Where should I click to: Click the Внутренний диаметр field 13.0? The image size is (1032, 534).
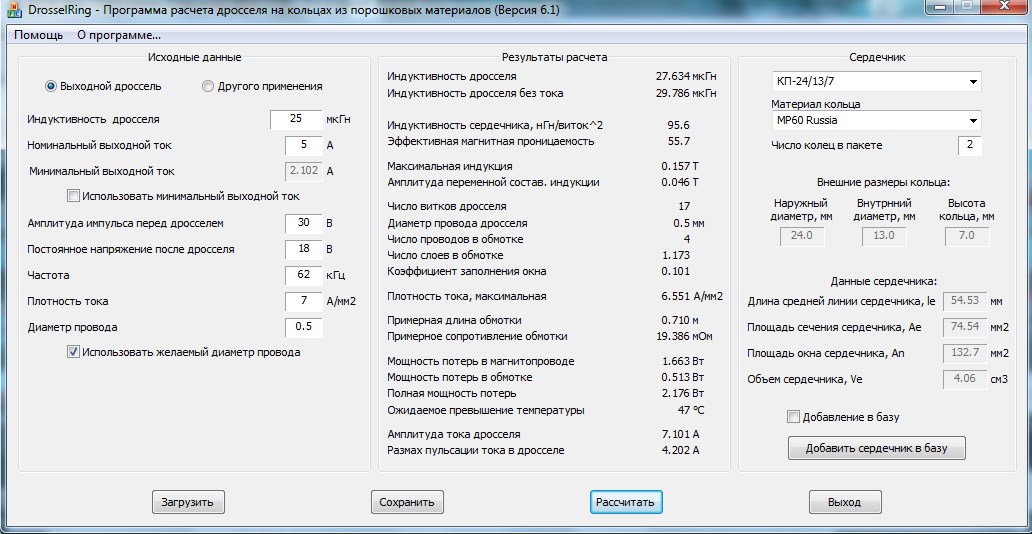pyautogui.click(x=883, y=236)
